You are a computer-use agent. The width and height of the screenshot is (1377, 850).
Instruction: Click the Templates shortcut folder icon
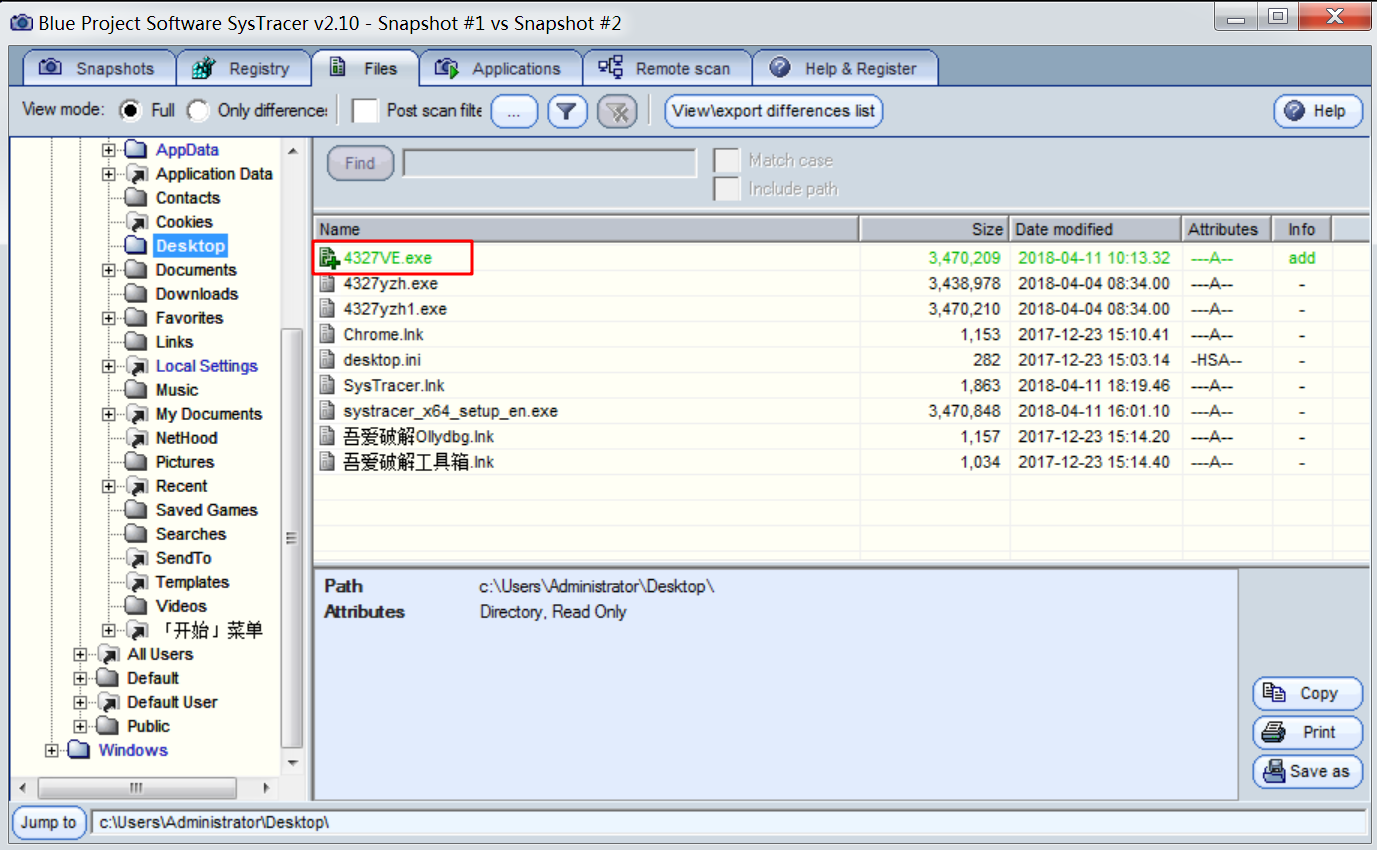point(137,582)
